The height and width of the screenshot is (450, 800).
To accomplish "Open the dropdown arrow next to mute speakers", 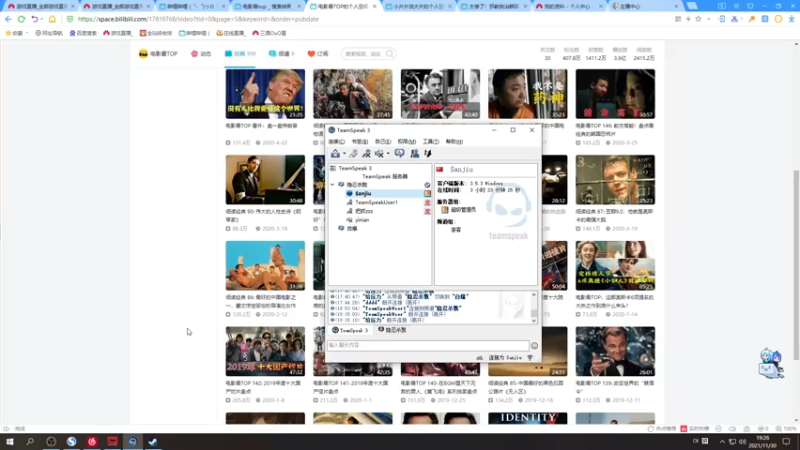I will point(388,154).
